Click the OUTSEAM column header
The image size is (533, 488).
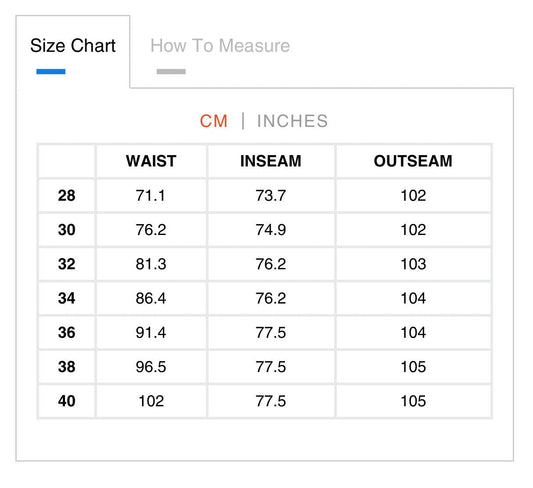413,161
